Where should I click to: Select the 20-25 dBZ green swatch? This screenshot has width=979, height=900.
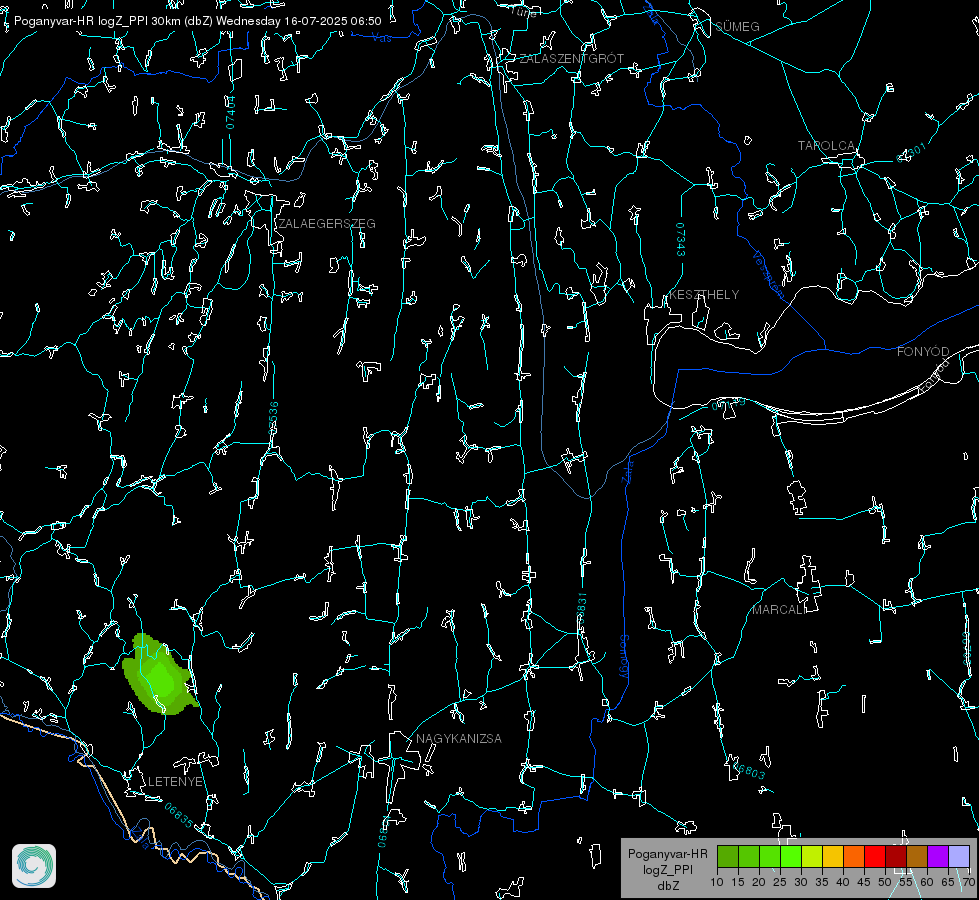point(770,856)
